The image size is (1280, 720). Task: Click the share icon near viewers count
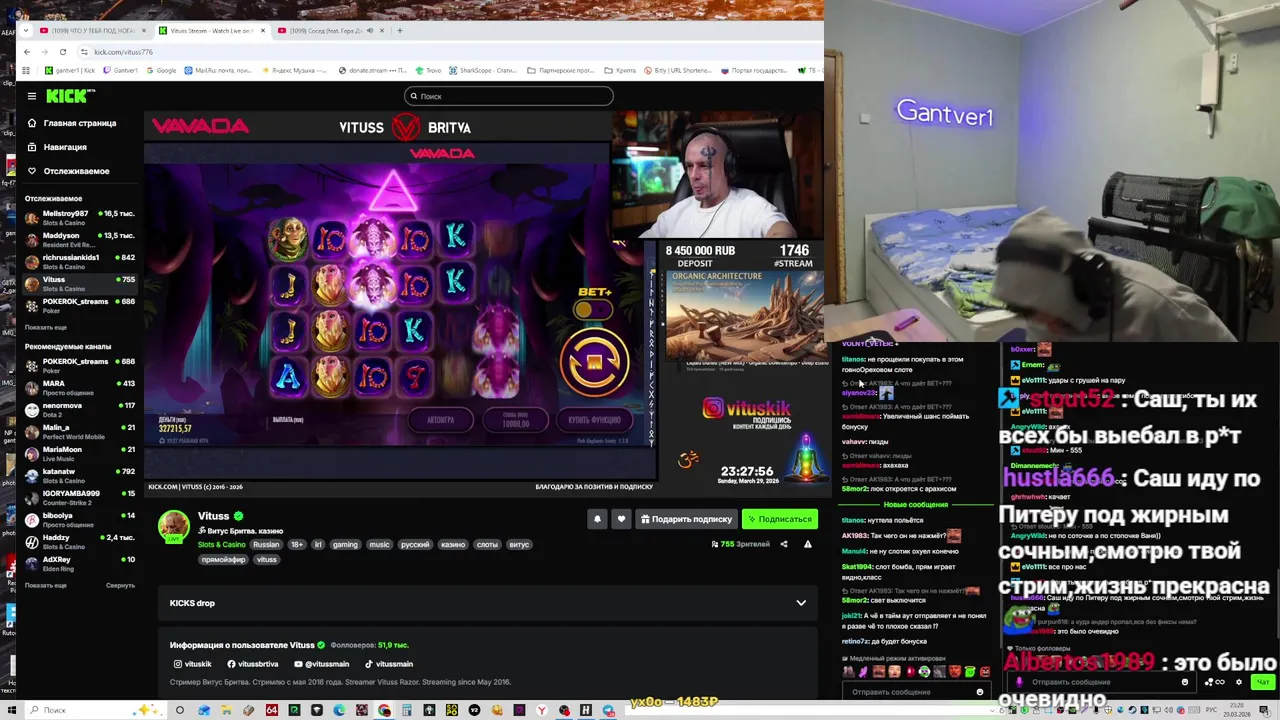pos(783,544)
